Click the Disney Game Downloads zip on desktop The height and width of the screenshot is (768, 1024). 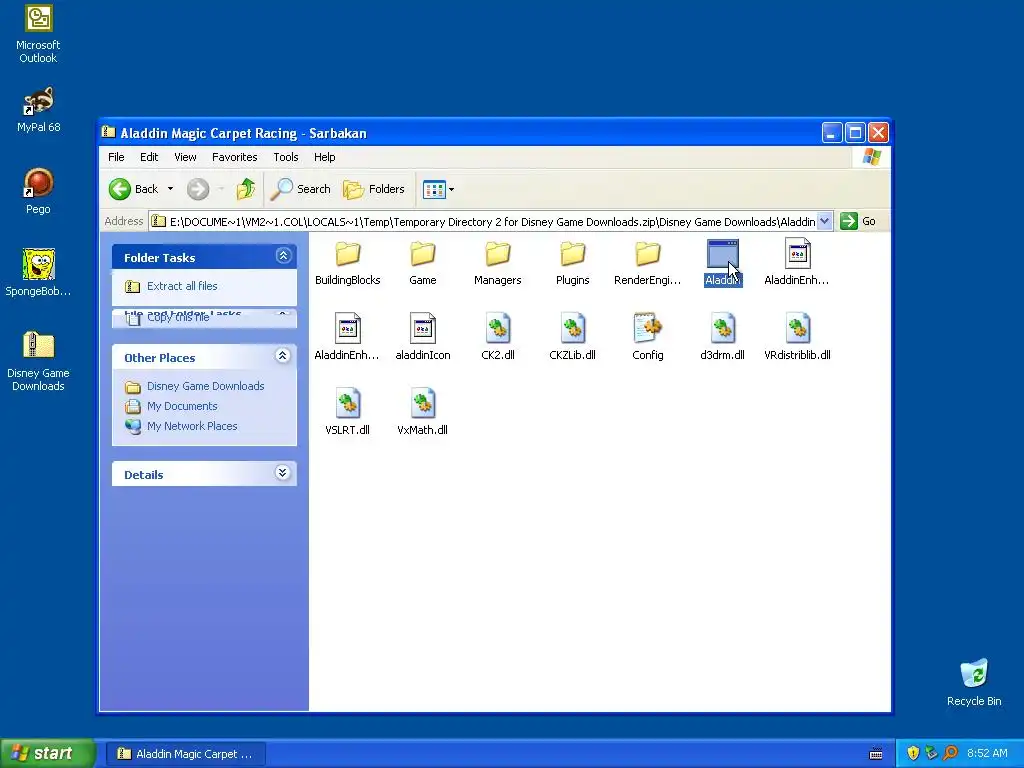38,361
